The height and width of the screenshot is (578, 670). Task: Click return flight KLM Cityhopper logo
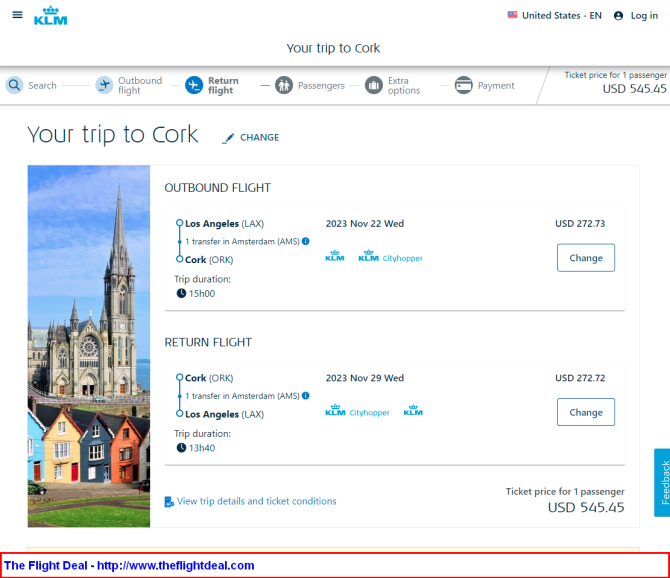pos(357,411)
